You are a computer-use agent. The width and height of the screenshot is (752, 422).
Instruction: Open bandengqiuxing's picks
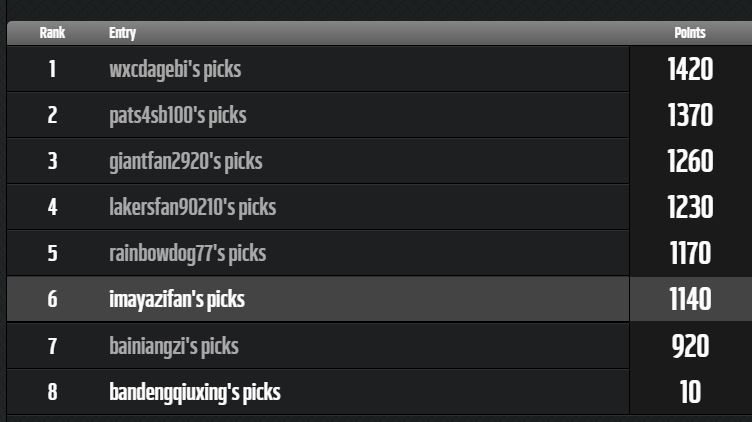(x=194, y=392)
